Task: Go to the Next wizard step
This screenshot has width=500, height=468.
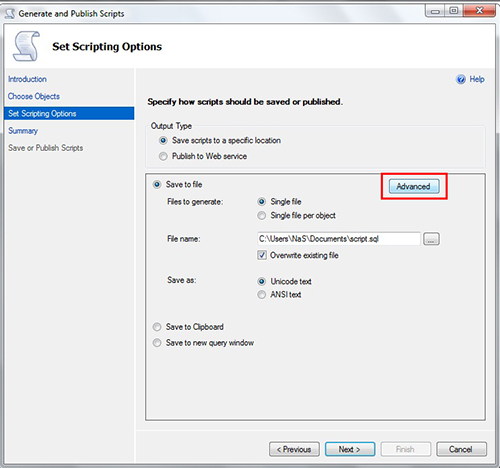Action: (x=350, y=449)
